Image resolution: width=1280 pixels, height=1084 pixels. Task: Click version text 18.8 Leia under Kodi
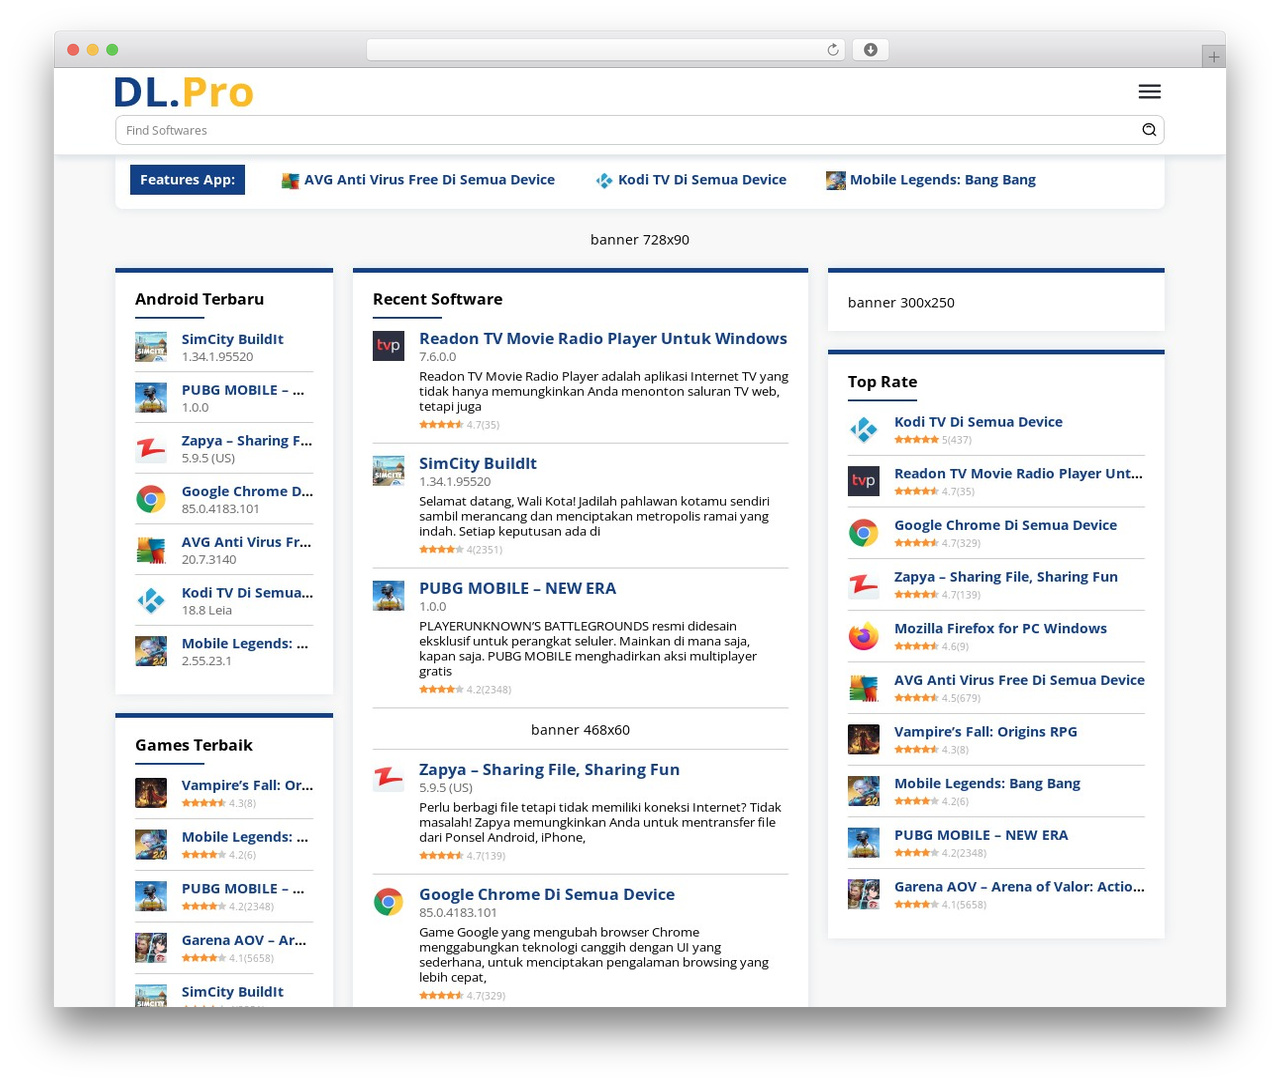[x=207, y=611]
